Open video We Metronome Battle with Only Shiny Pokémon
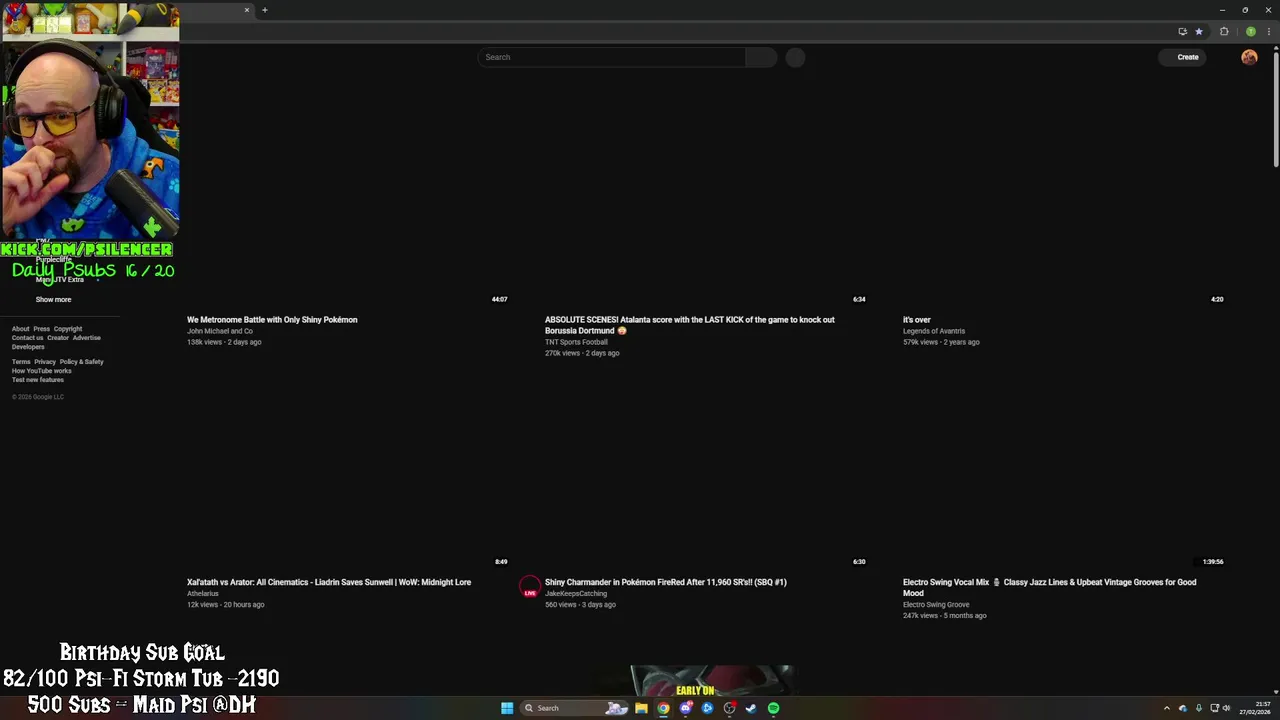 [x=272, y=320]
